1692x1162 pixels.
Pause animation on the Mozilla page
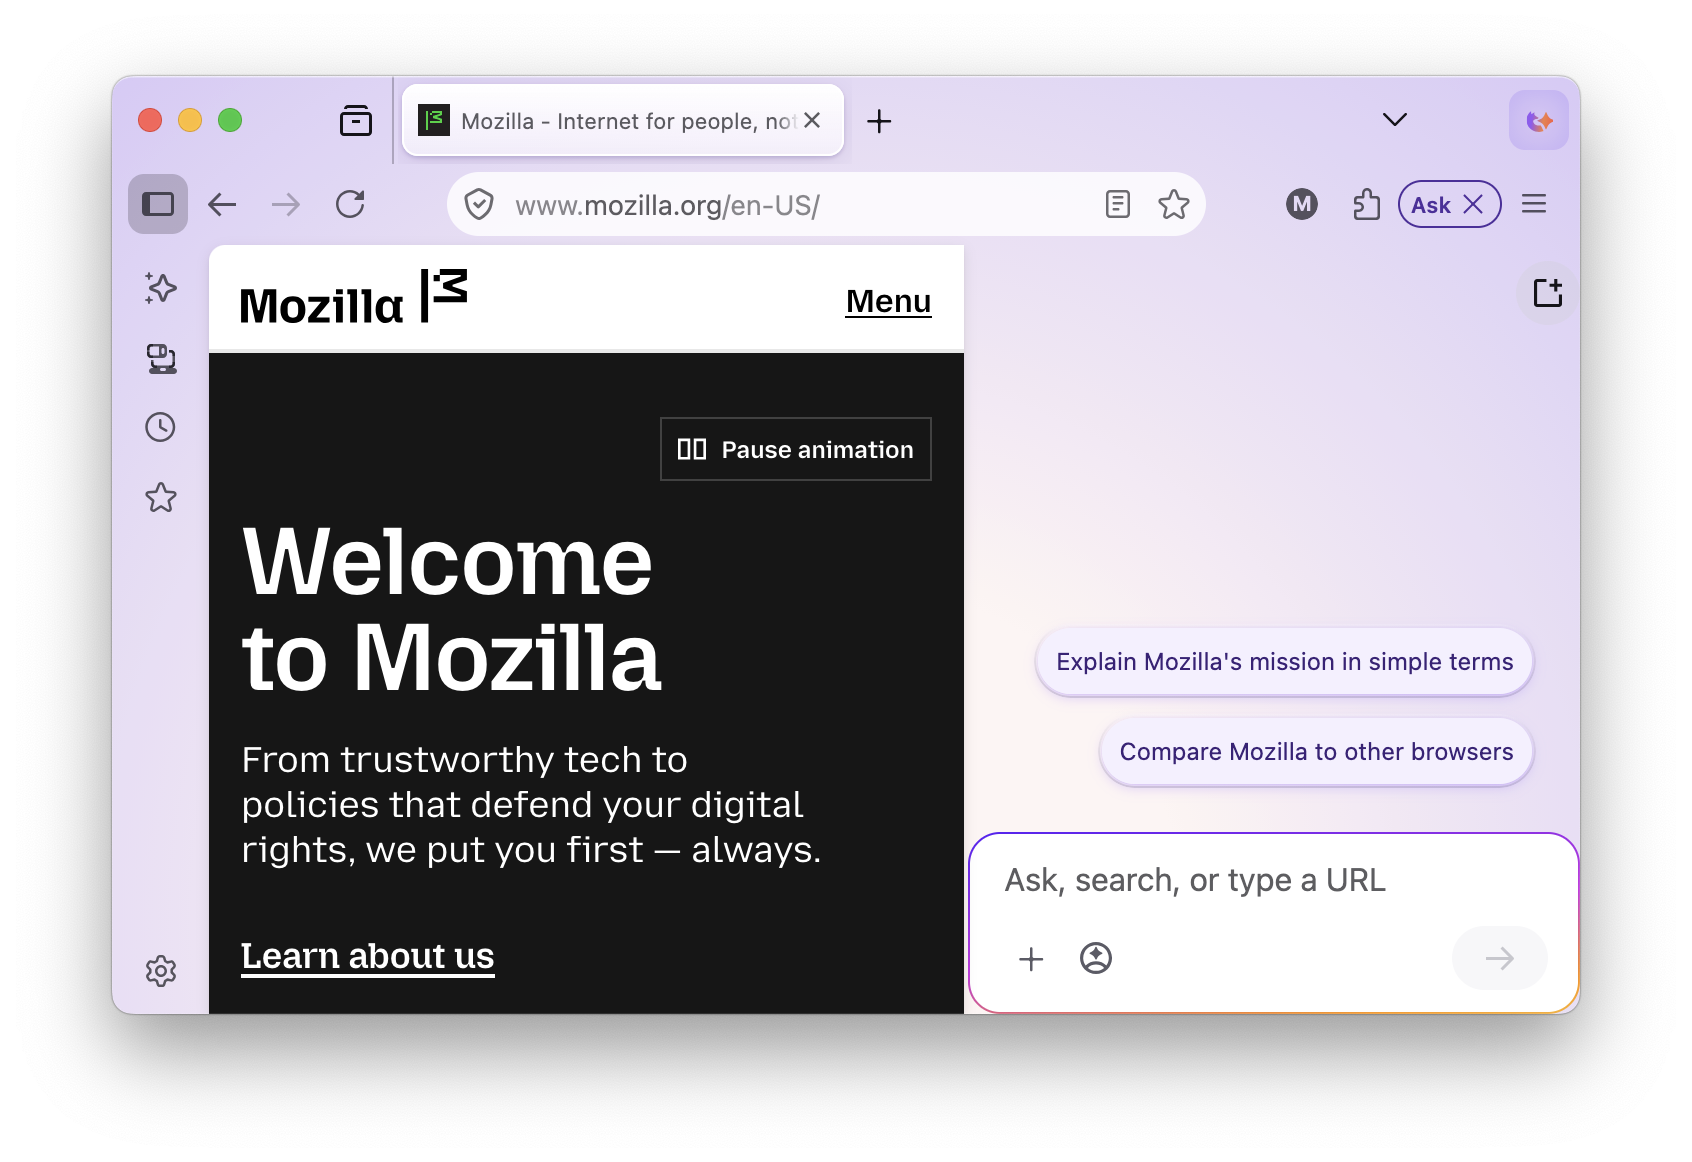[795, 449]
